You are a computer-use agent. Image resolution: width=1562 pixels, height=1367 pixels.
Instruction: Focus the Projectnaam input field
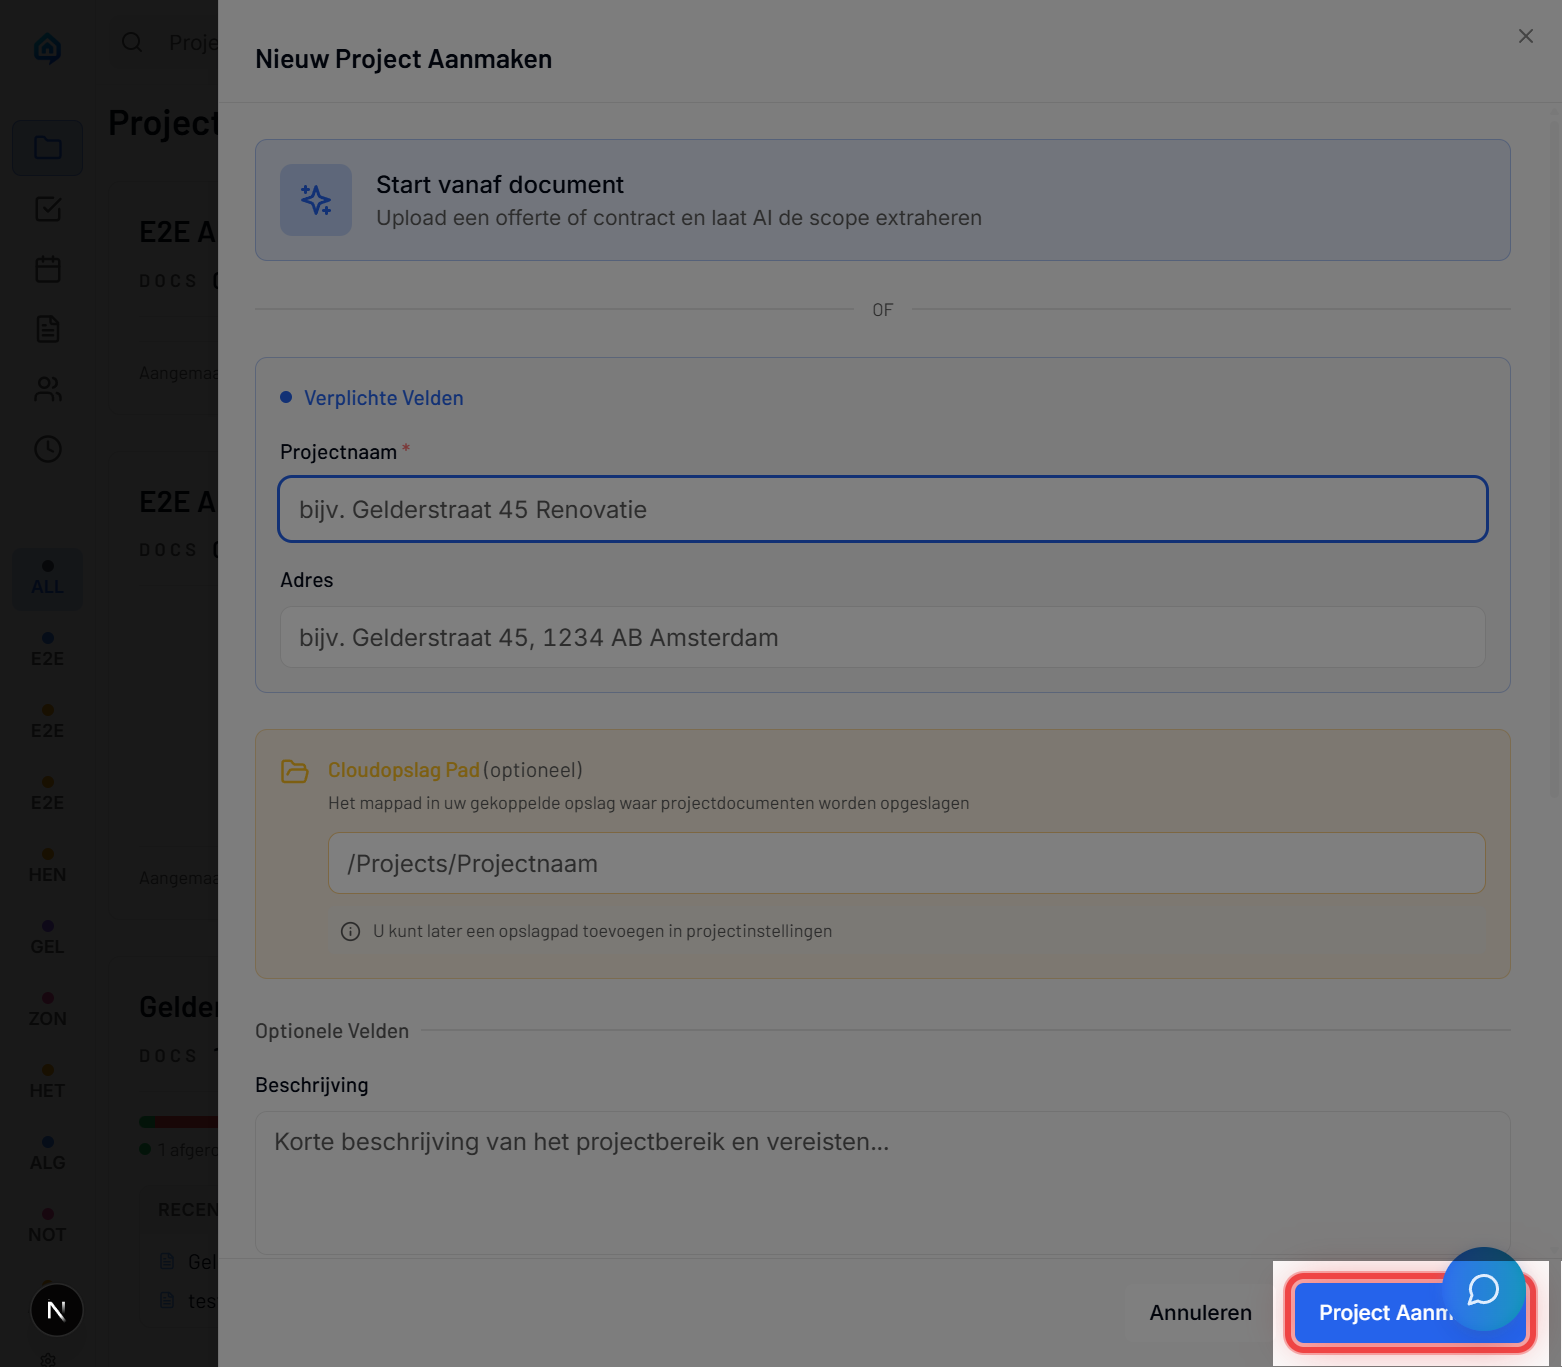882,509
